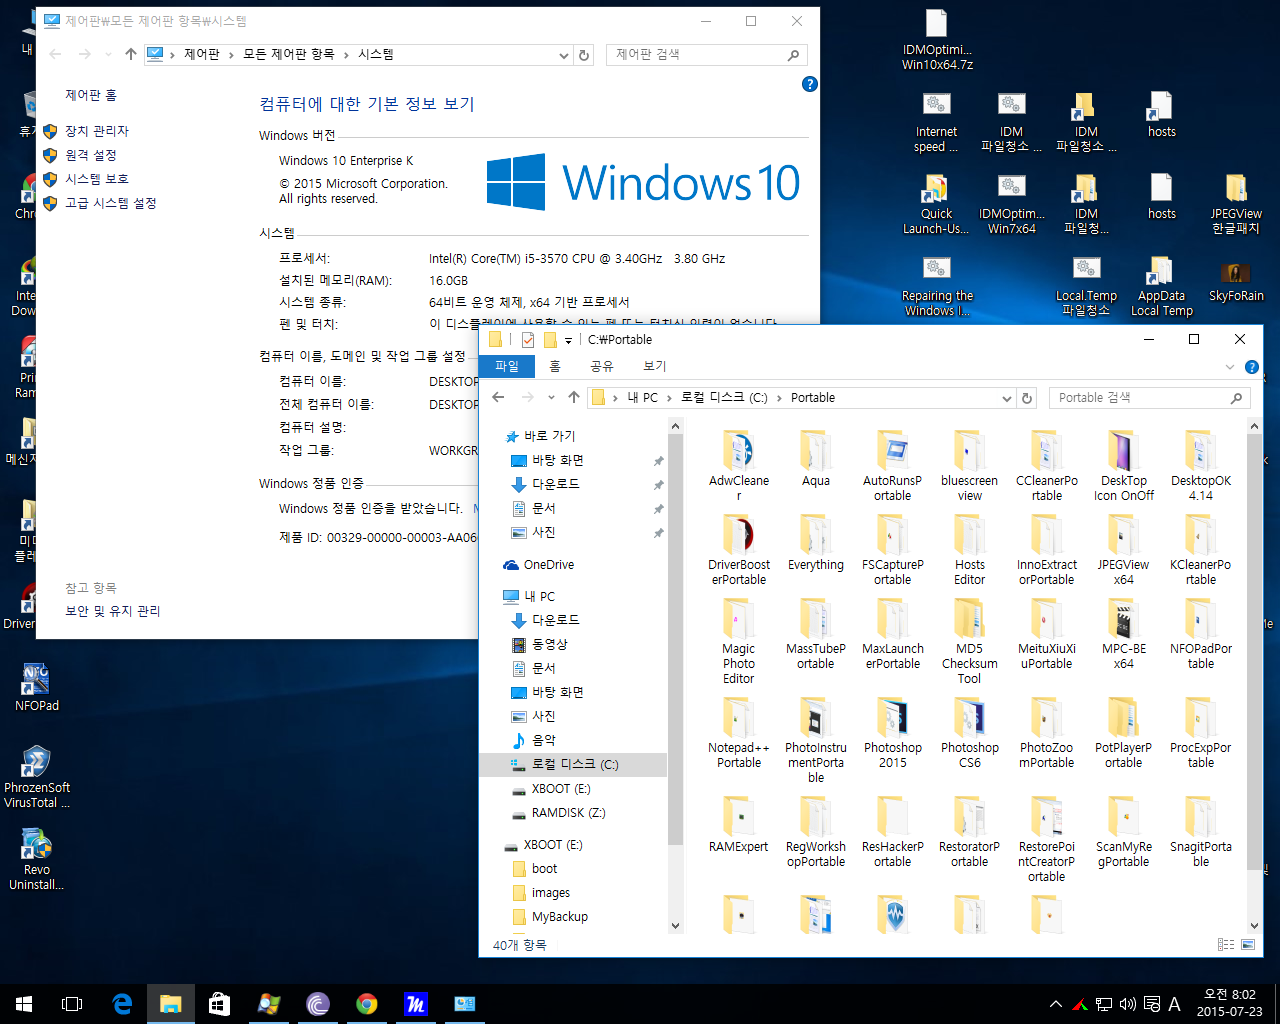Open the MPC-BE x64 folder
1280x1024 pixels.
click(1123, 635)
